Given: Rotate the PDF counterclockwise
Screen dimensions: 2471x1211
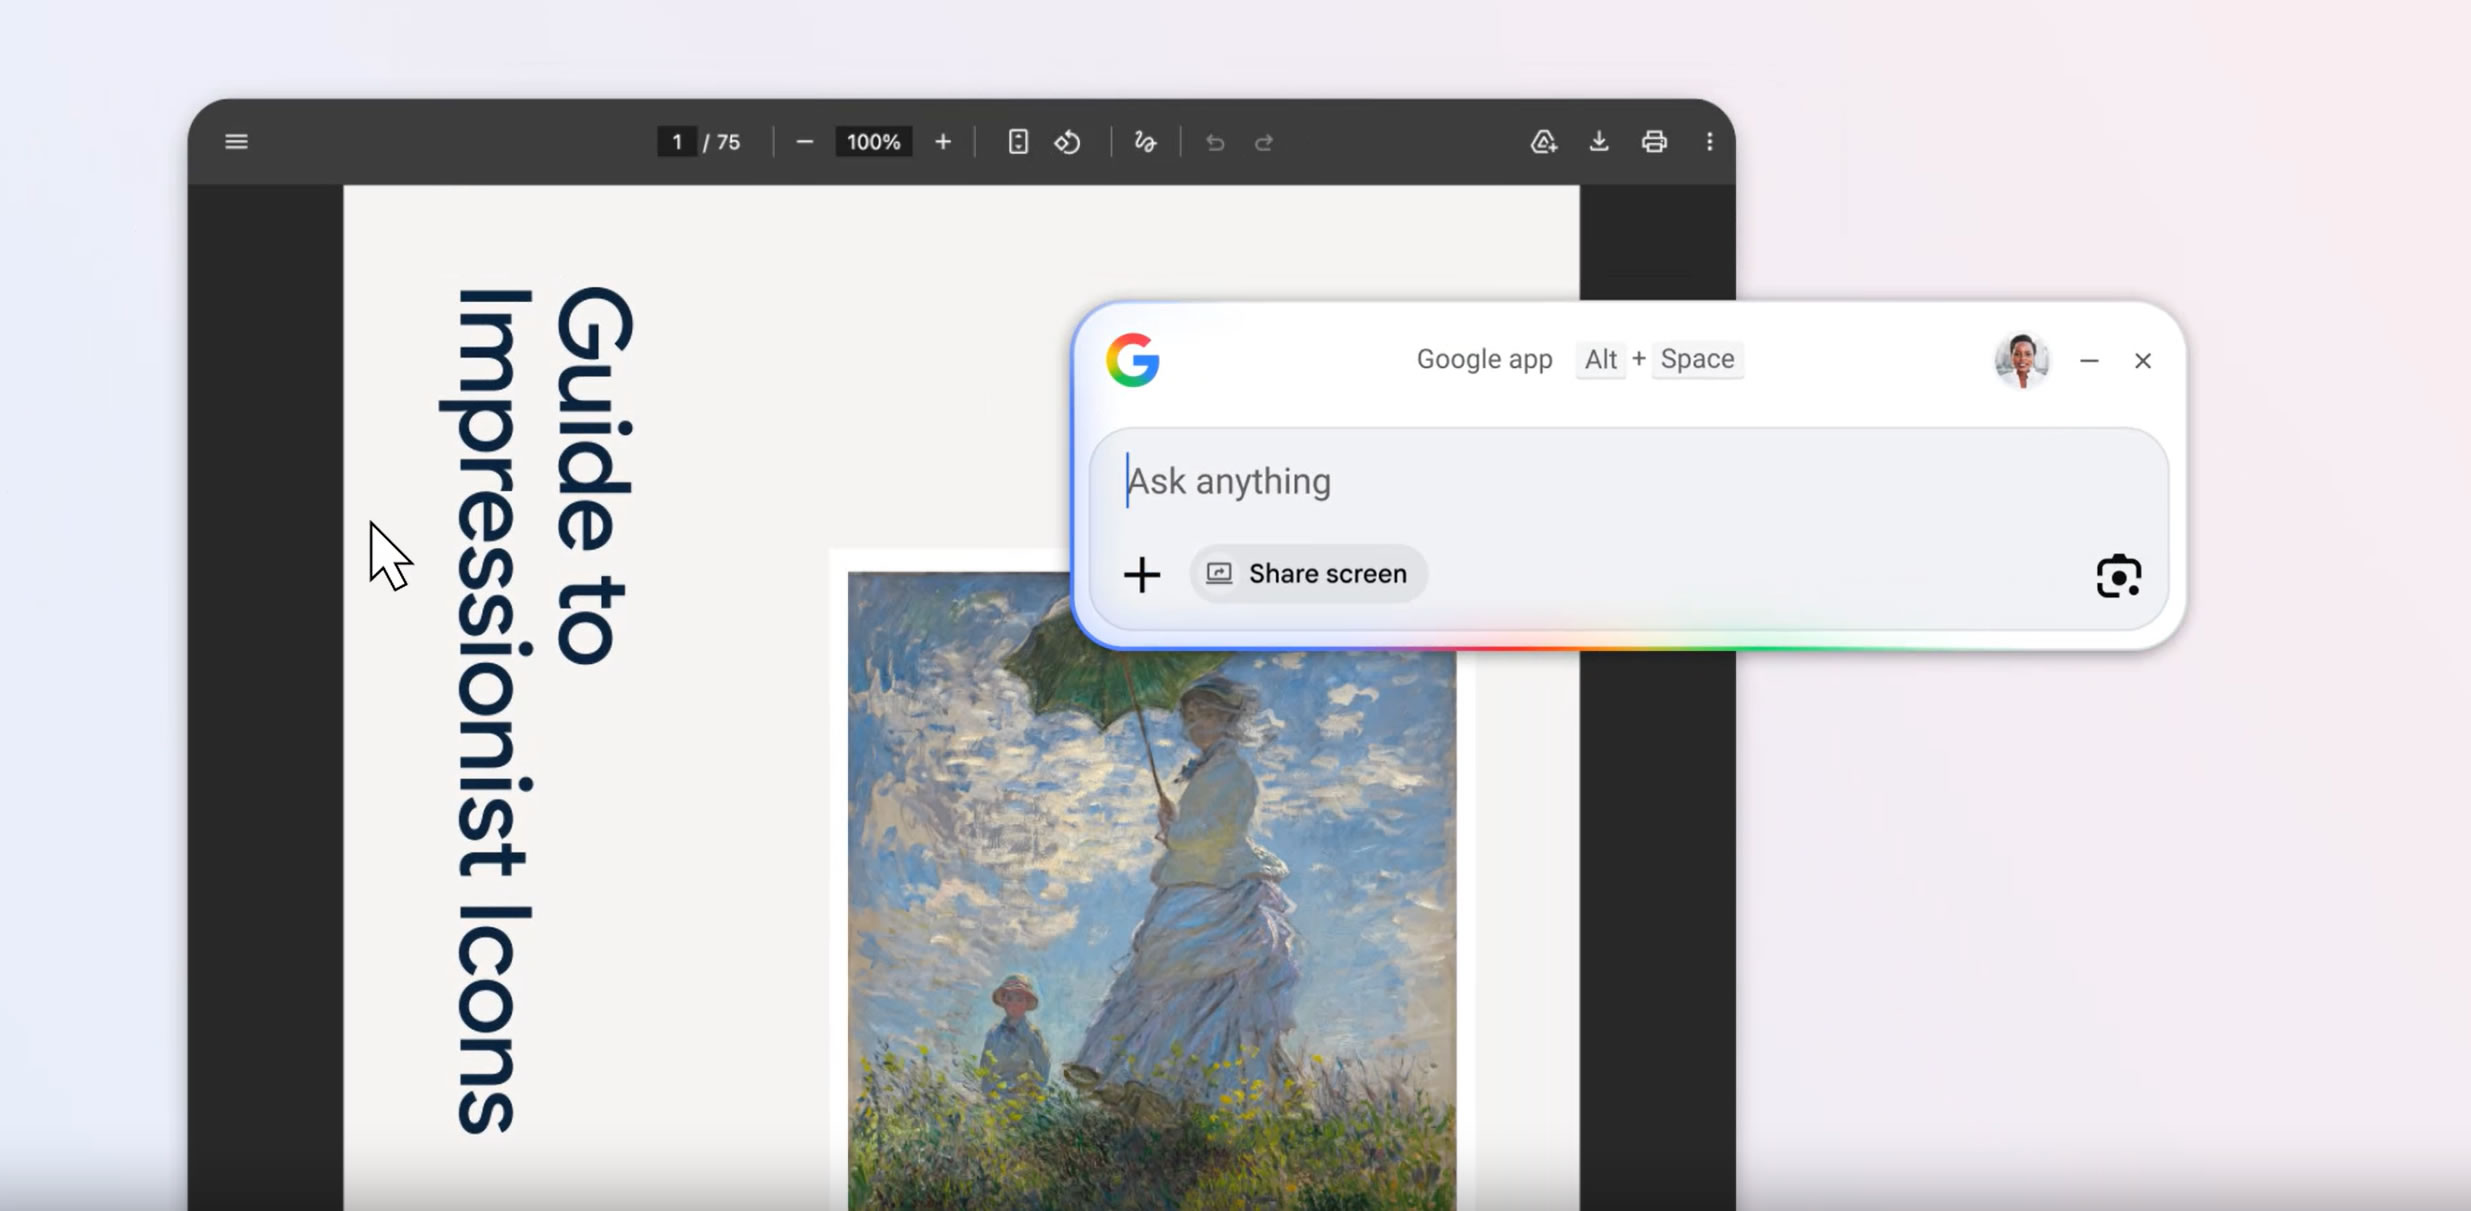Looking at the screenshot, I should (x=1067, y=142).
